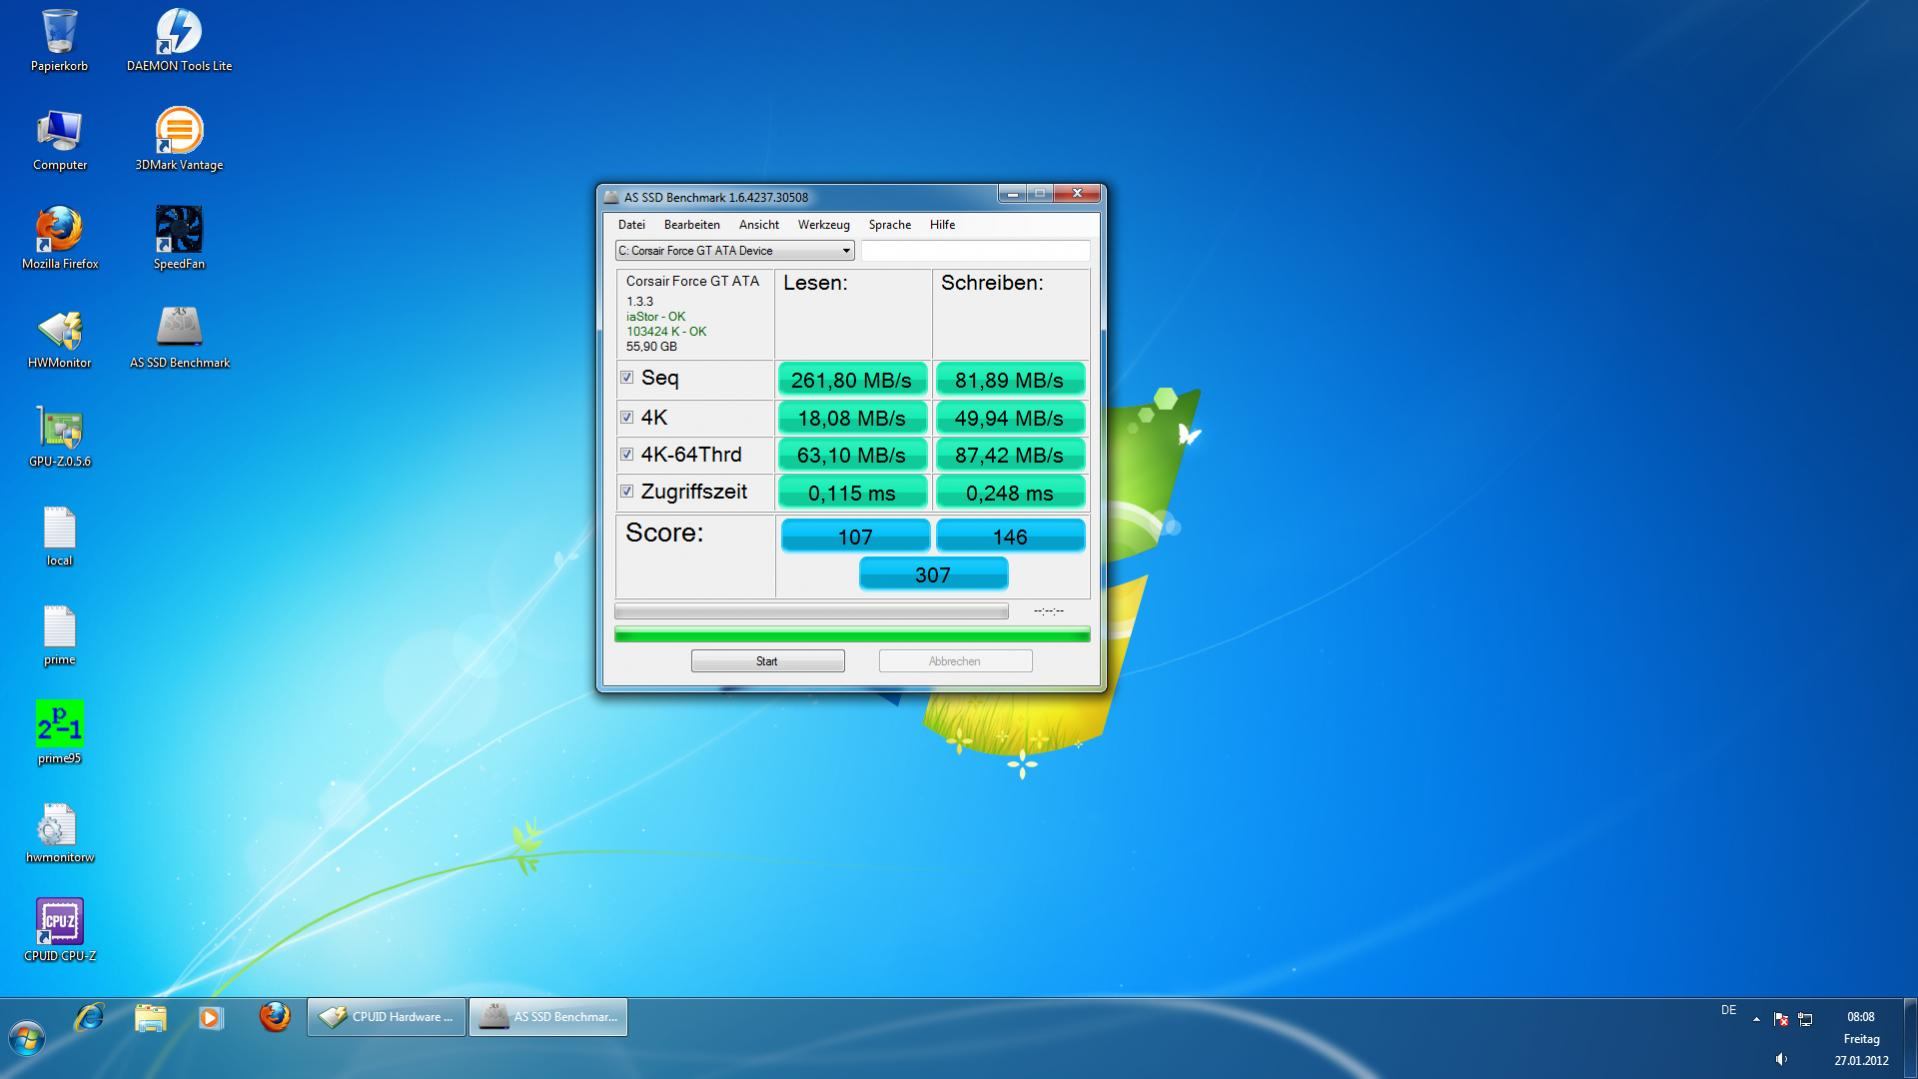The width and height of the screenshot is (1918, 1079).
Task: Uncheck the Zugriffszeit test checkbox
Action: (x=627, y=492)
